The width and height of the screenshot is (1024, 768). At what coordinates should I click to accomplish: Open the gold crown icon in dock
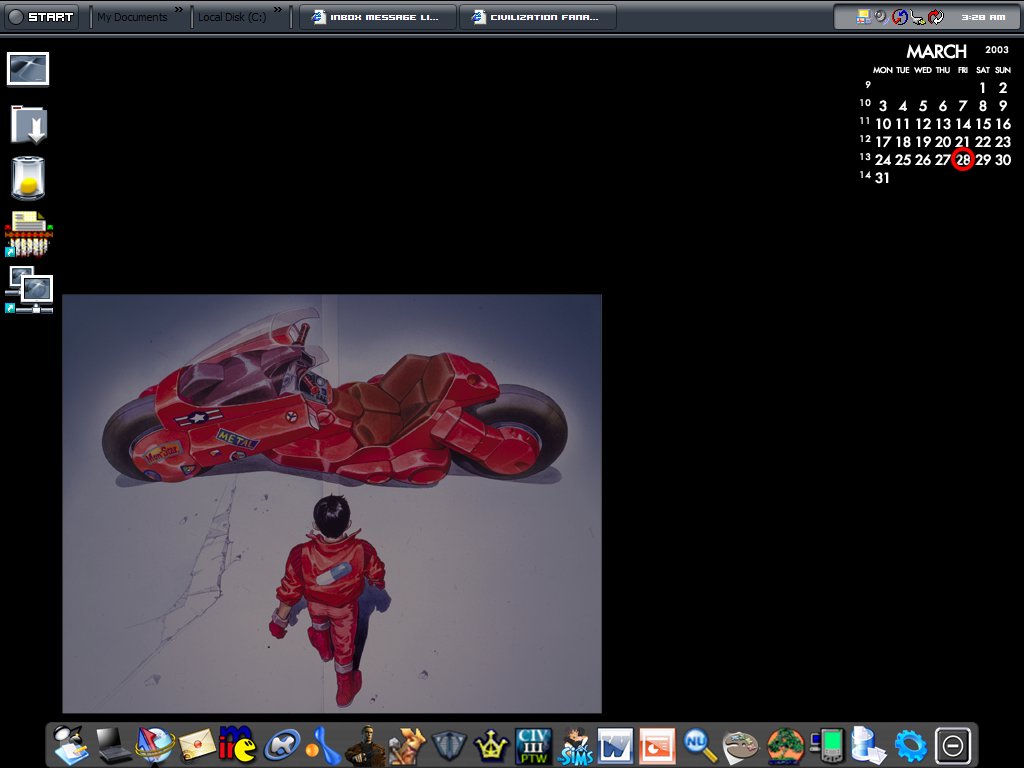(491, 746)
